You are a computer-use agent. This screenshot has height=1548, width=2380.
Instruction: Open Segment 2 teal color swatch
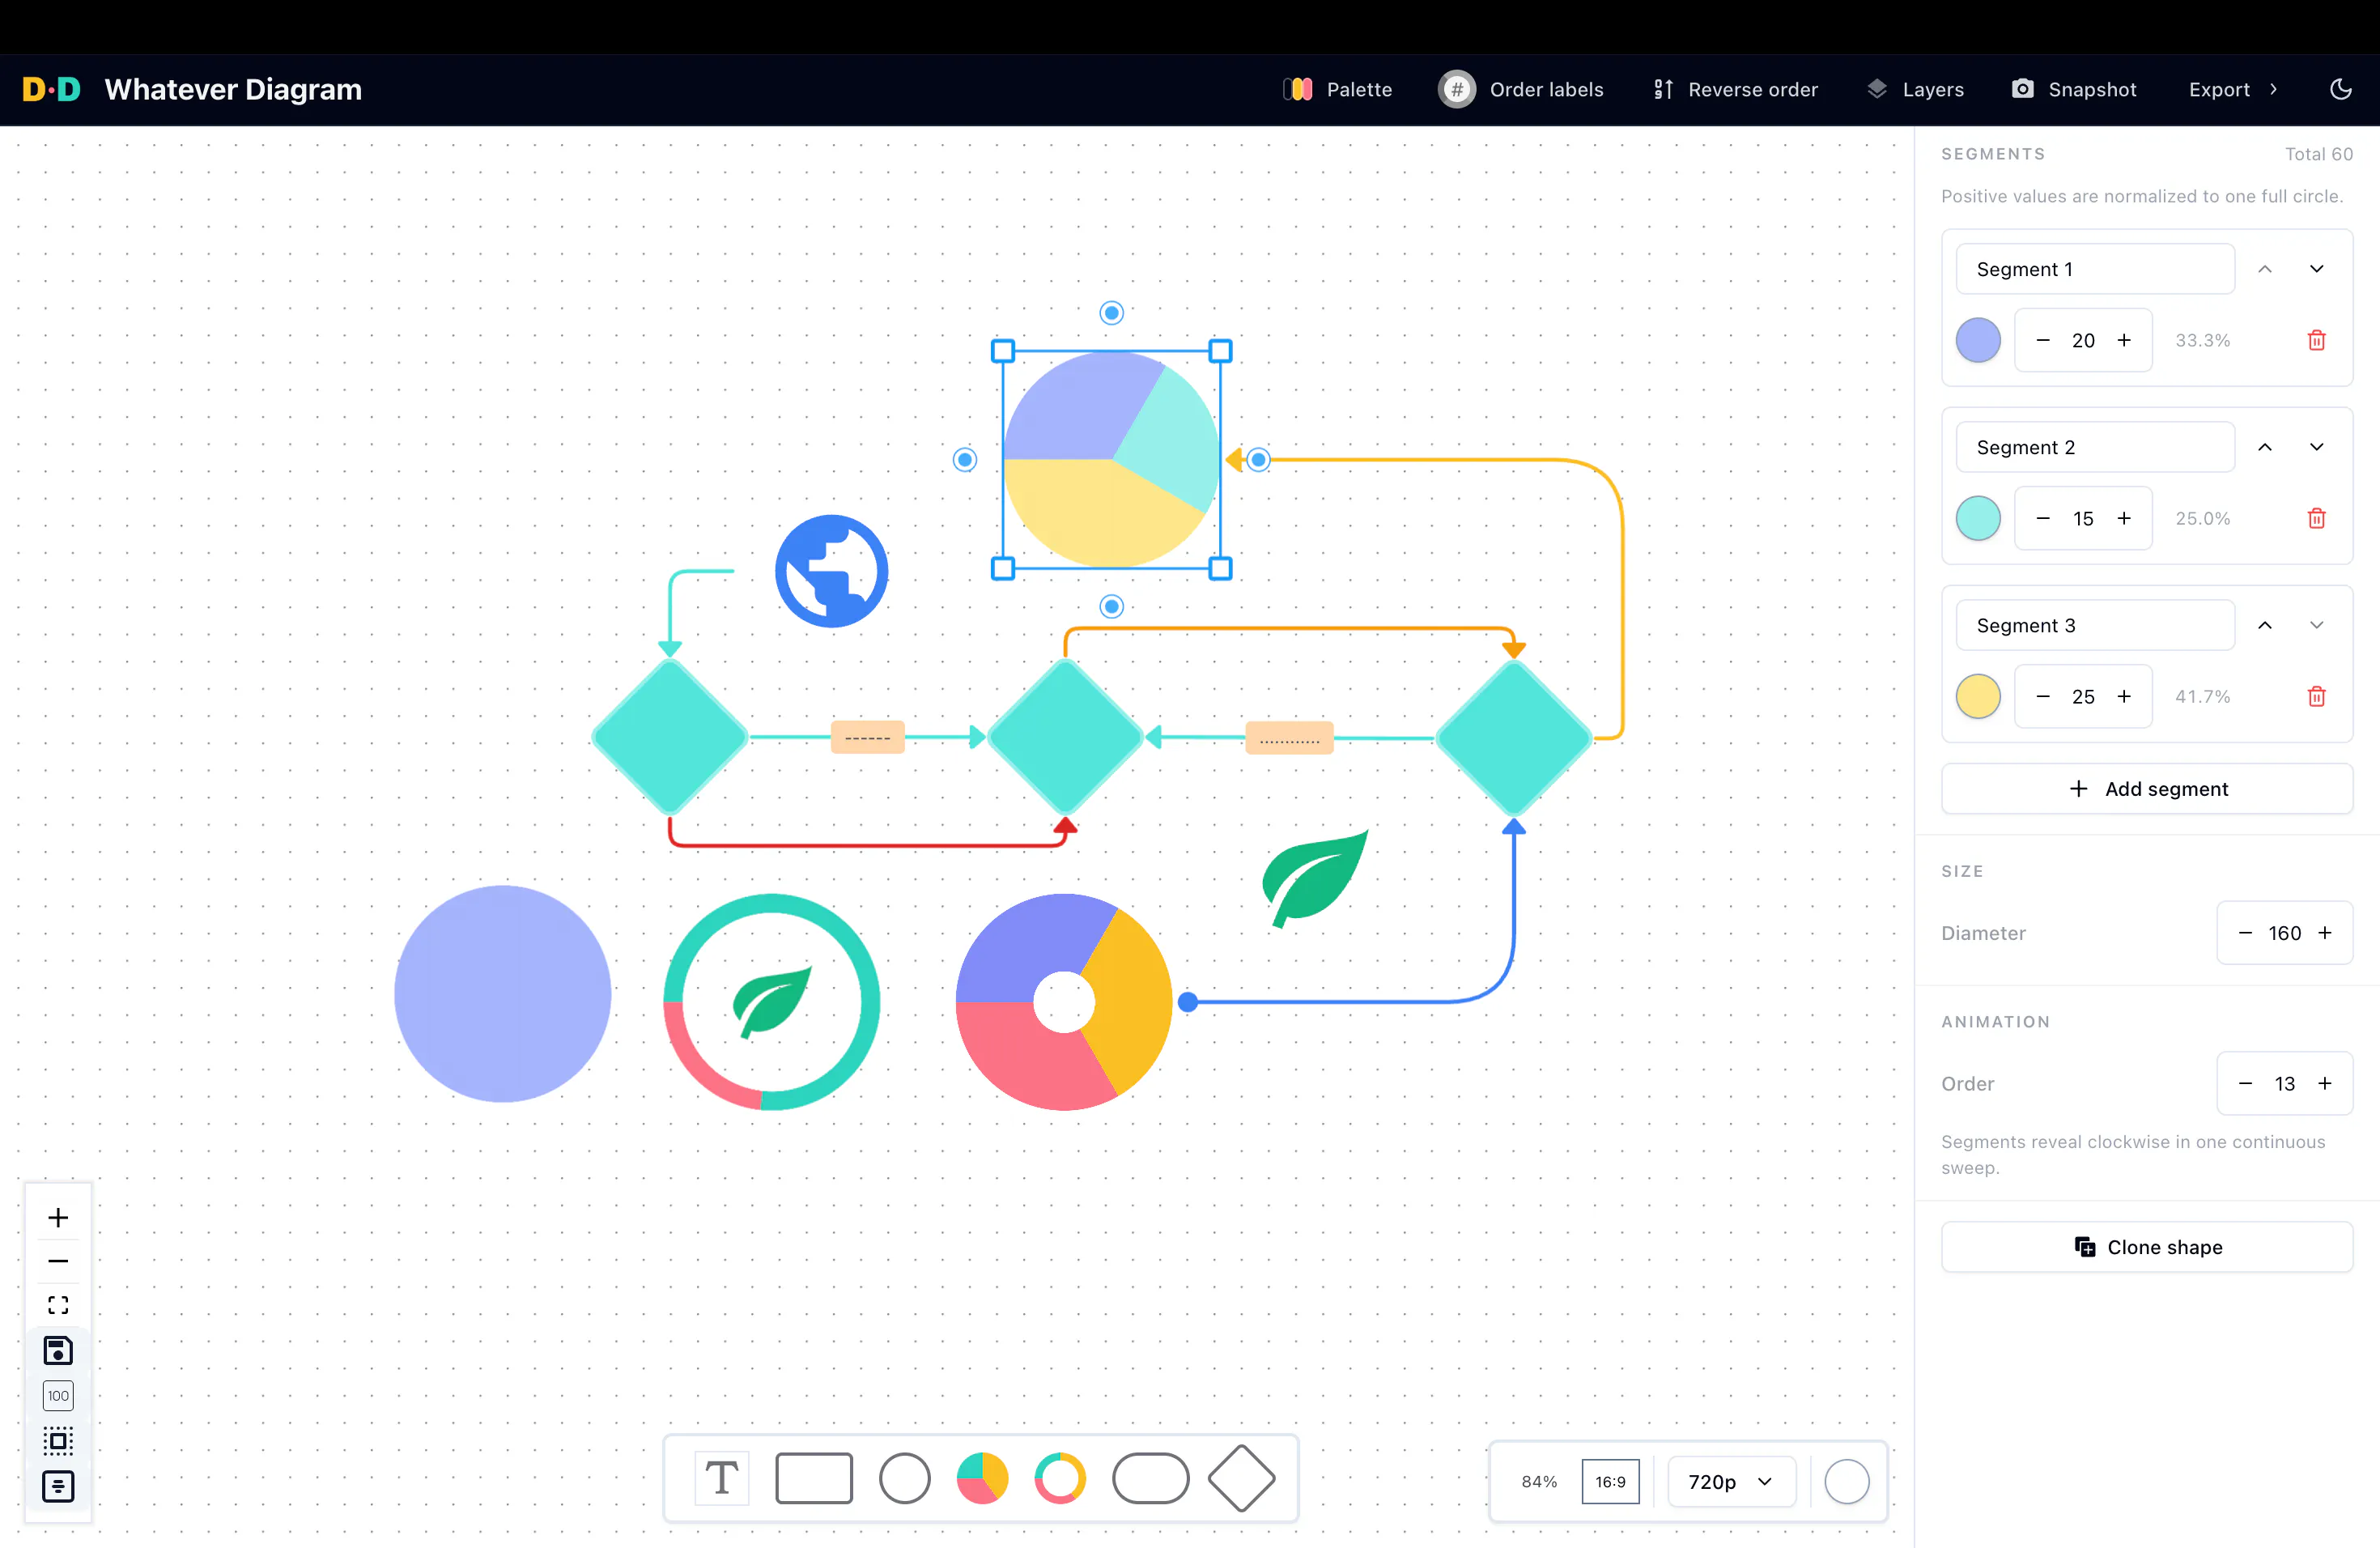point(1978,518)
